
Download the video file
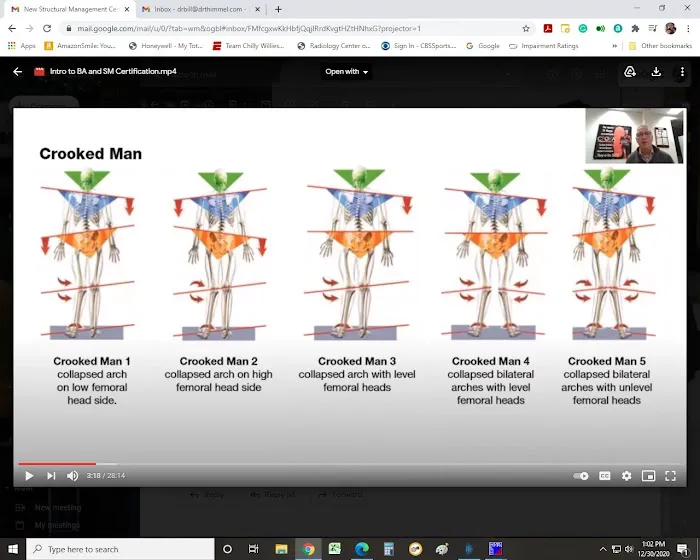(656, 72)
